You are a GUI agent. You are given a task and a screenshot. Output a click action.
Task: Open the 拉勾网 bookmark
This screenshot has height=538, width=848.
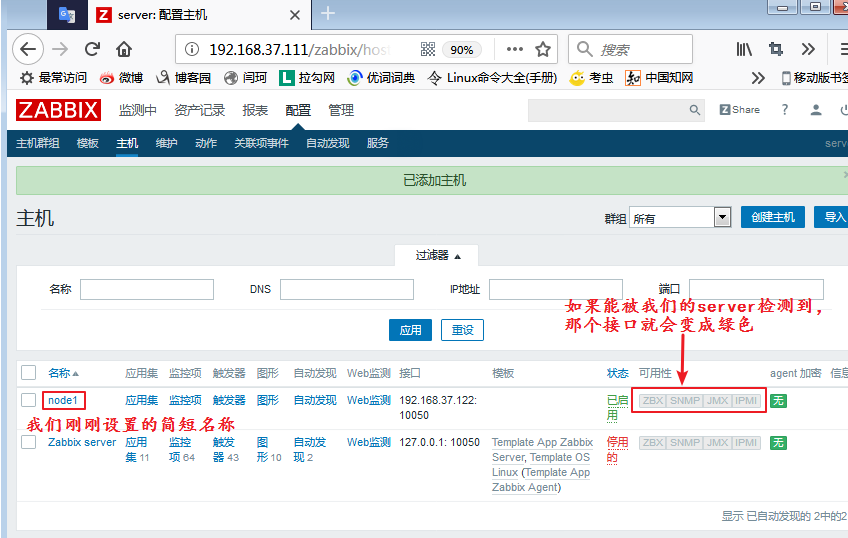(x=307, y=78)
